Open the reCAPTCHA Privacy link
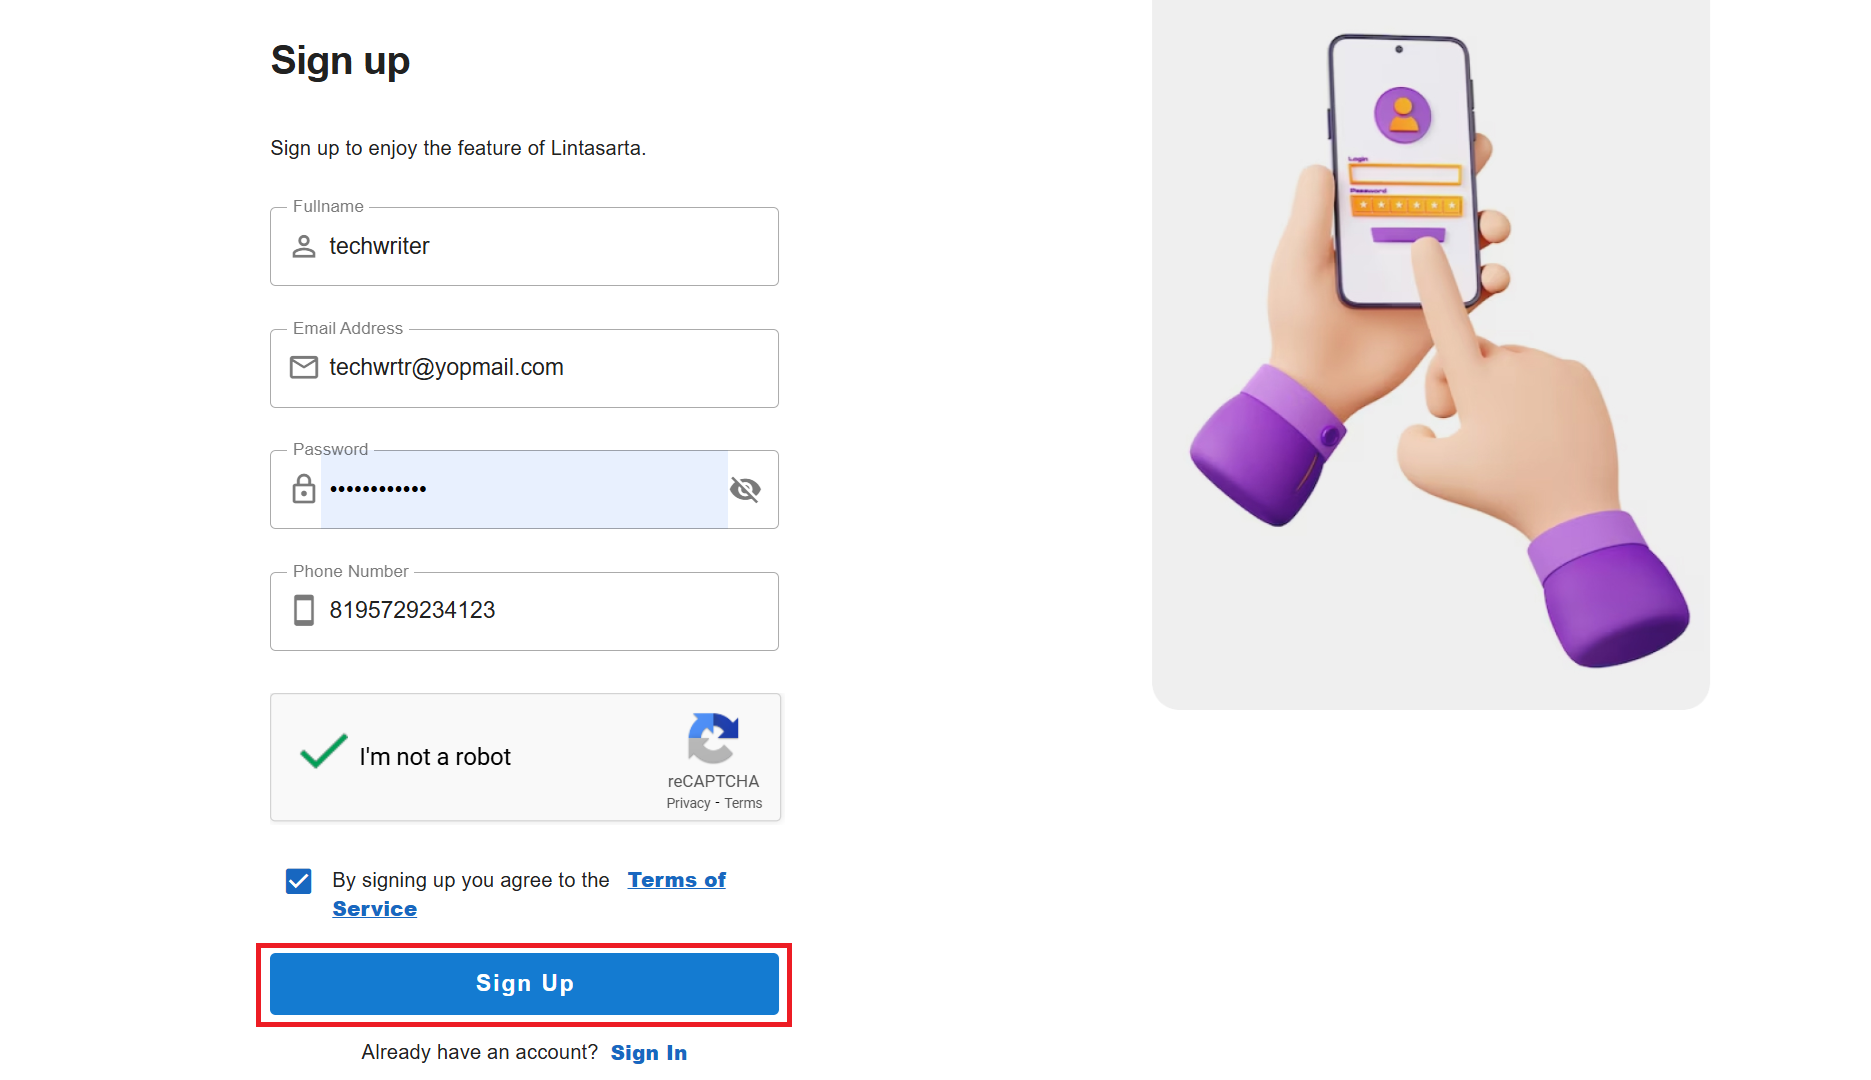Screen dimensions: 1871x1080 click(688, 803)
